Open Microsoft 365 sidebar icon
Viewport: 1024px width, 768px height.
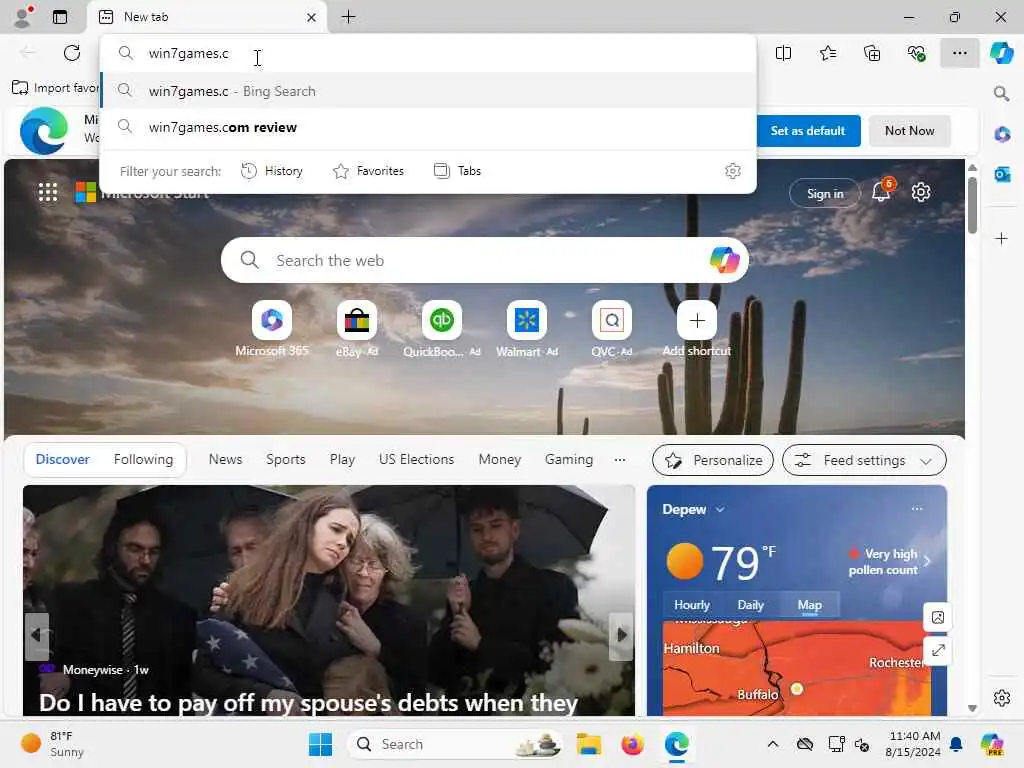click(x=1002, y=135)
